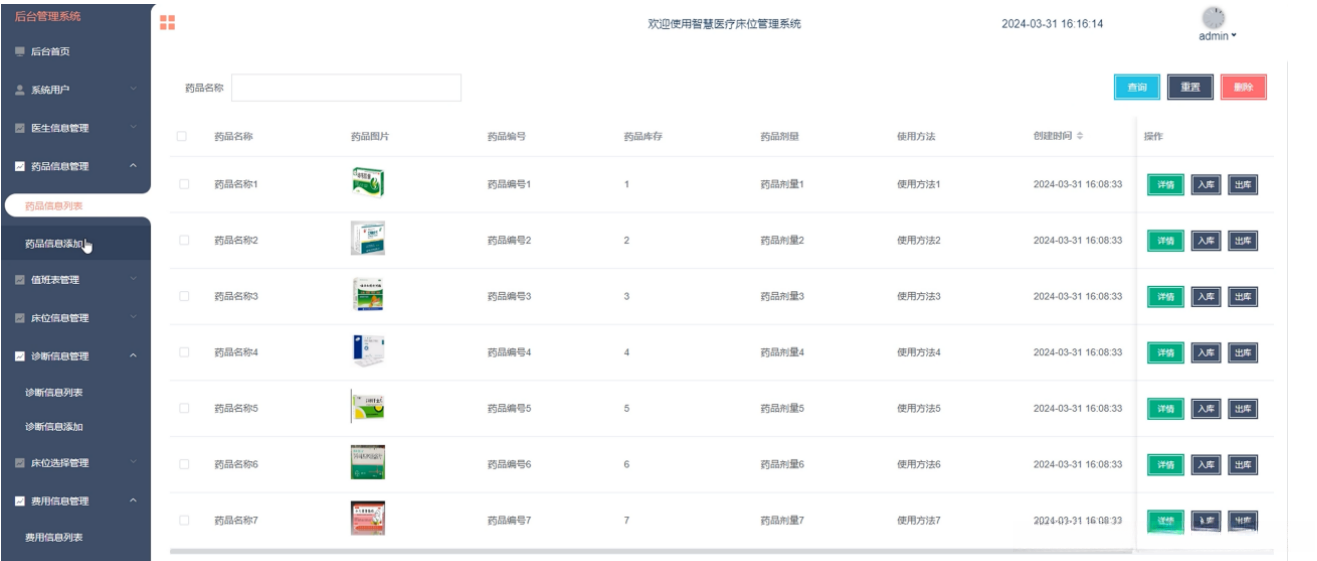The image size is (1317, 561).
Task: Click 出库 button for 药品名称3
Action: [1243, 297]
